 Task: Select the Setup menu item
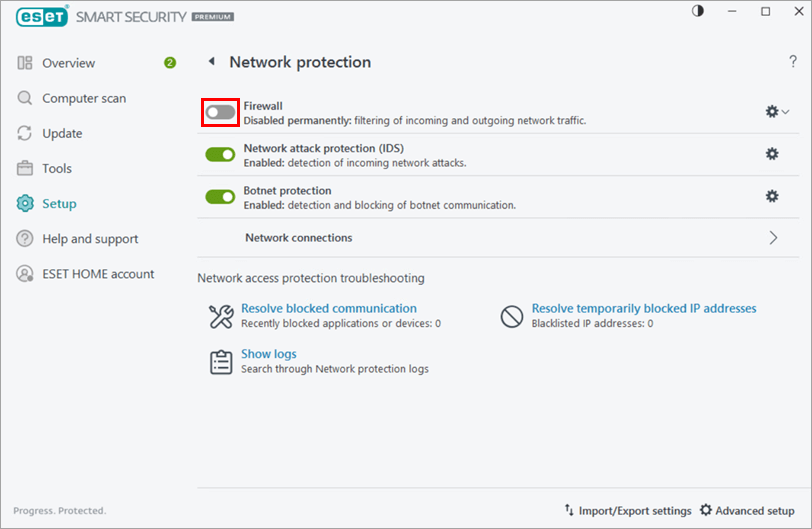click(x=59, y=204)
